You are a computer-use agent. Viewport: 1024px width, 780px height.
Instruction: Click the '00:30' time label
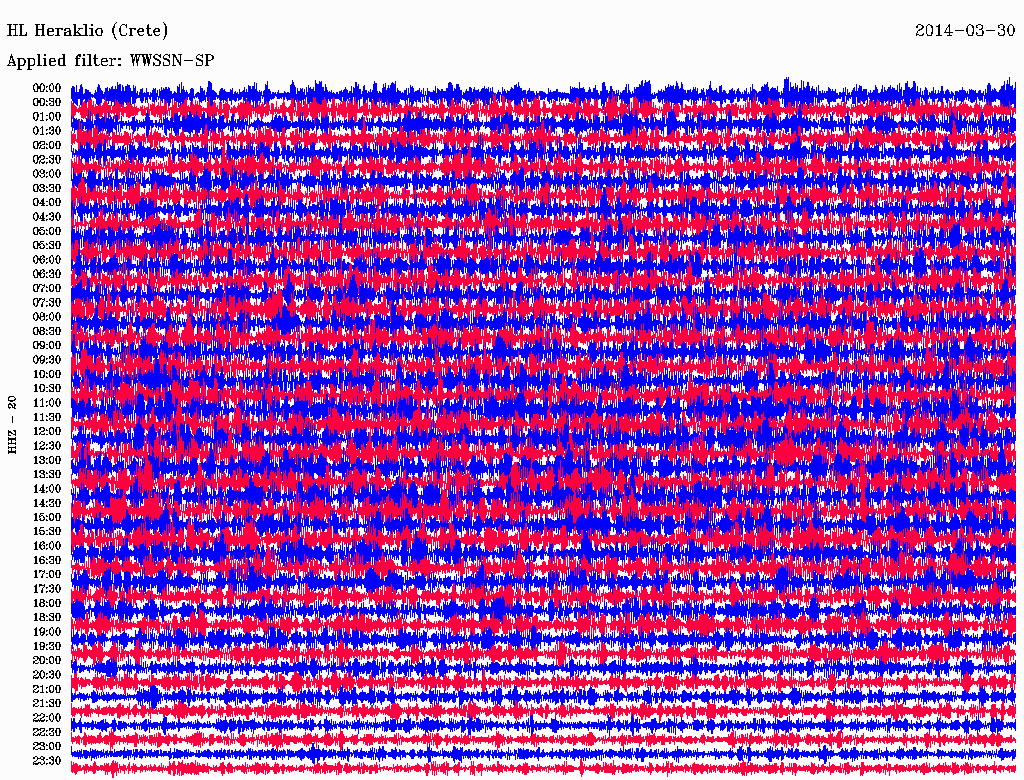[x=47, y=102]
